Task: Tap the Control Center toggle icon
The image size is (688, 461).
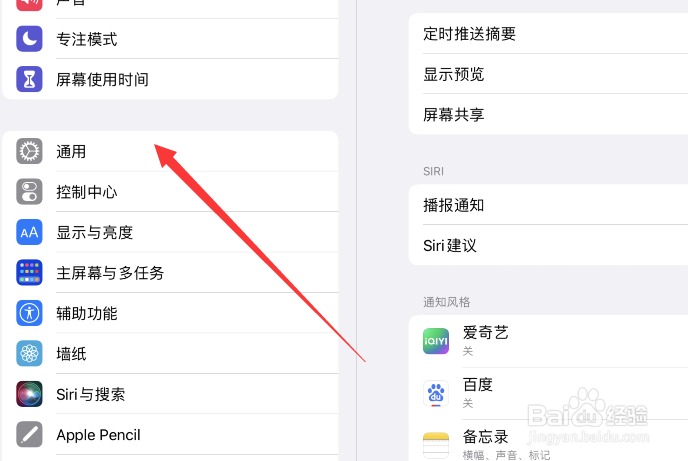Action: [x=29, y=192]
